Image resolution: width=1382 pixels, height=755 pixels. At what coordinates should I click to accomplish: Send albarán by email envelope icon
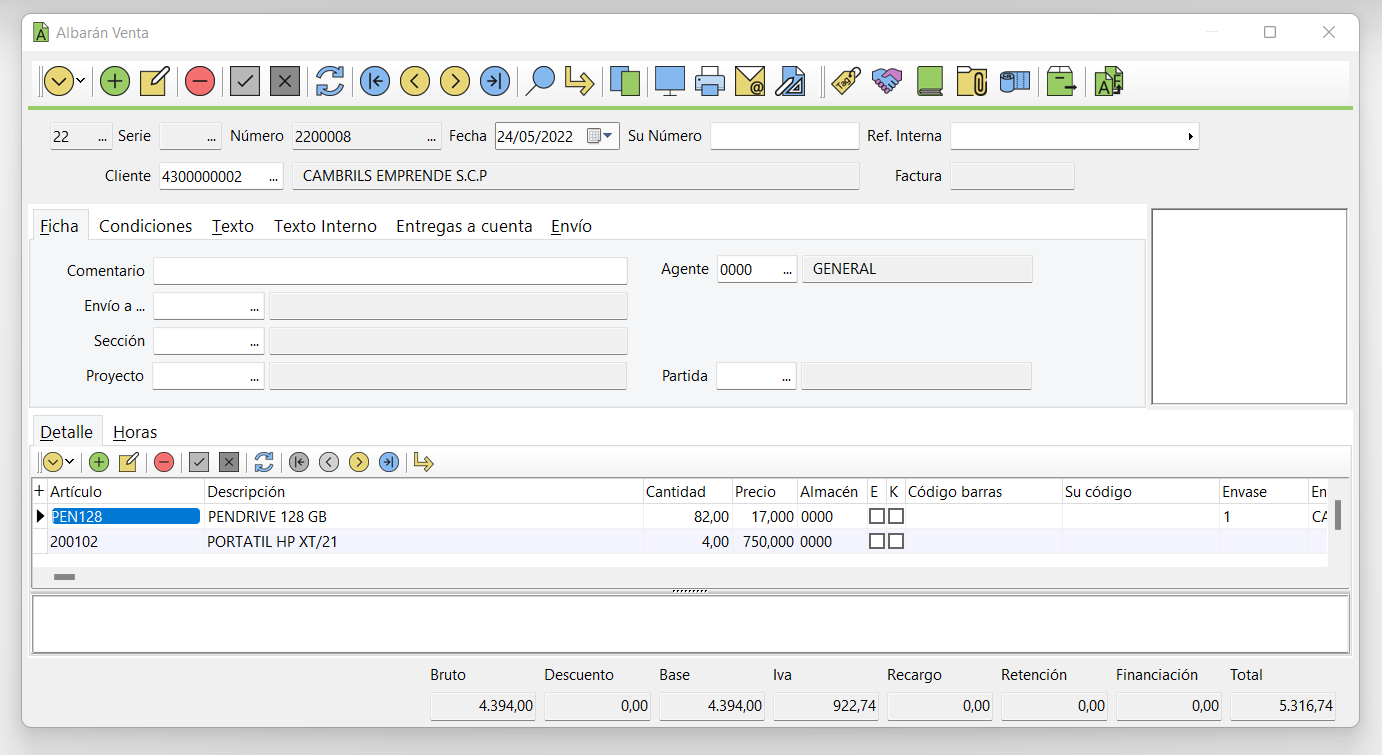tap(749, 81)
